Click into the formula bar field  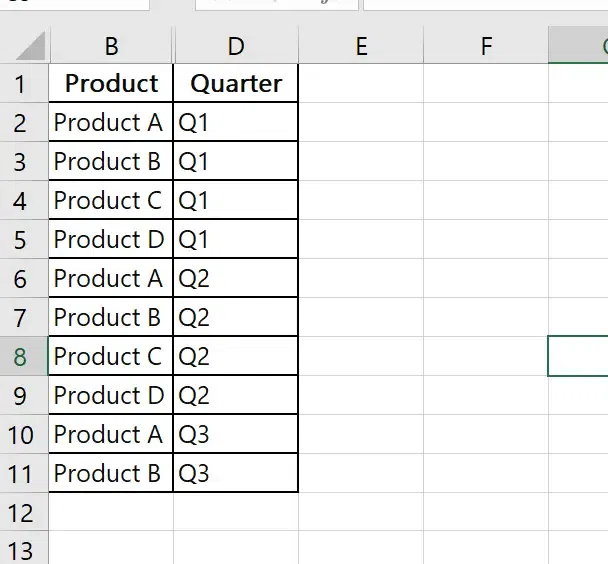point(480,4)
